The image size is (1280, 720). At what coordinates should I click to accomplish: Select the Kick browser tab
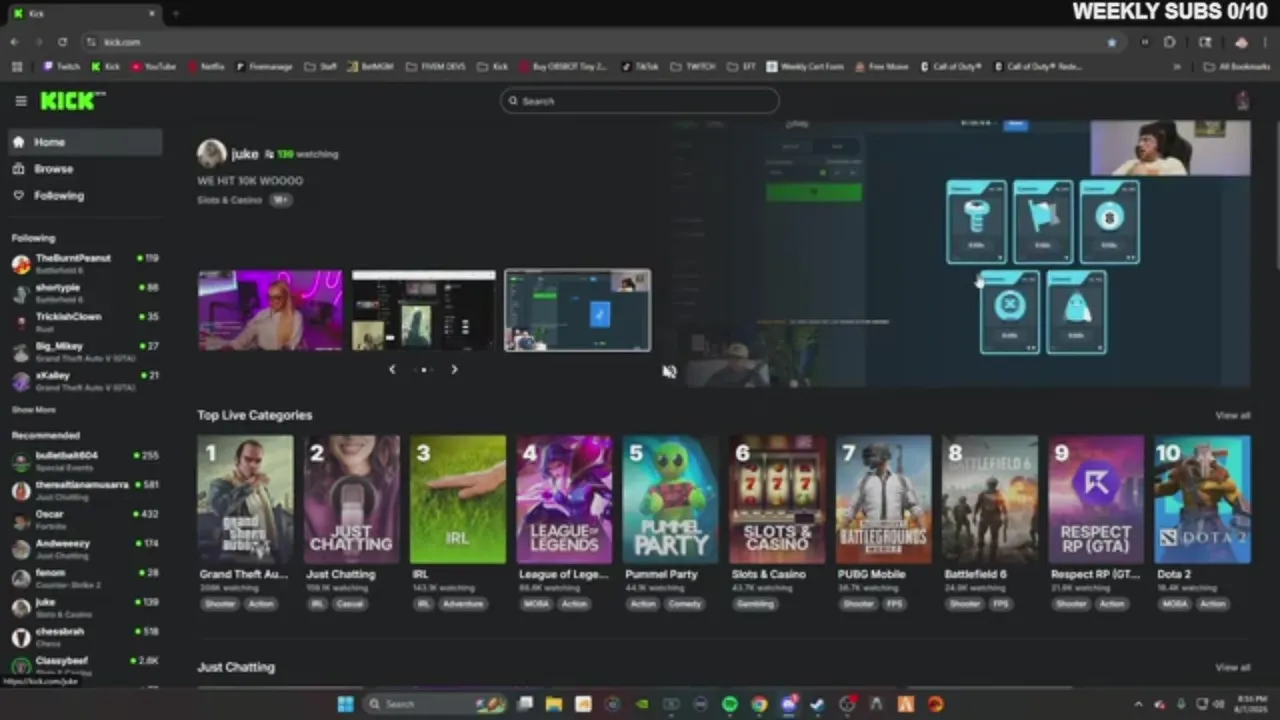[x=84, y=14]
